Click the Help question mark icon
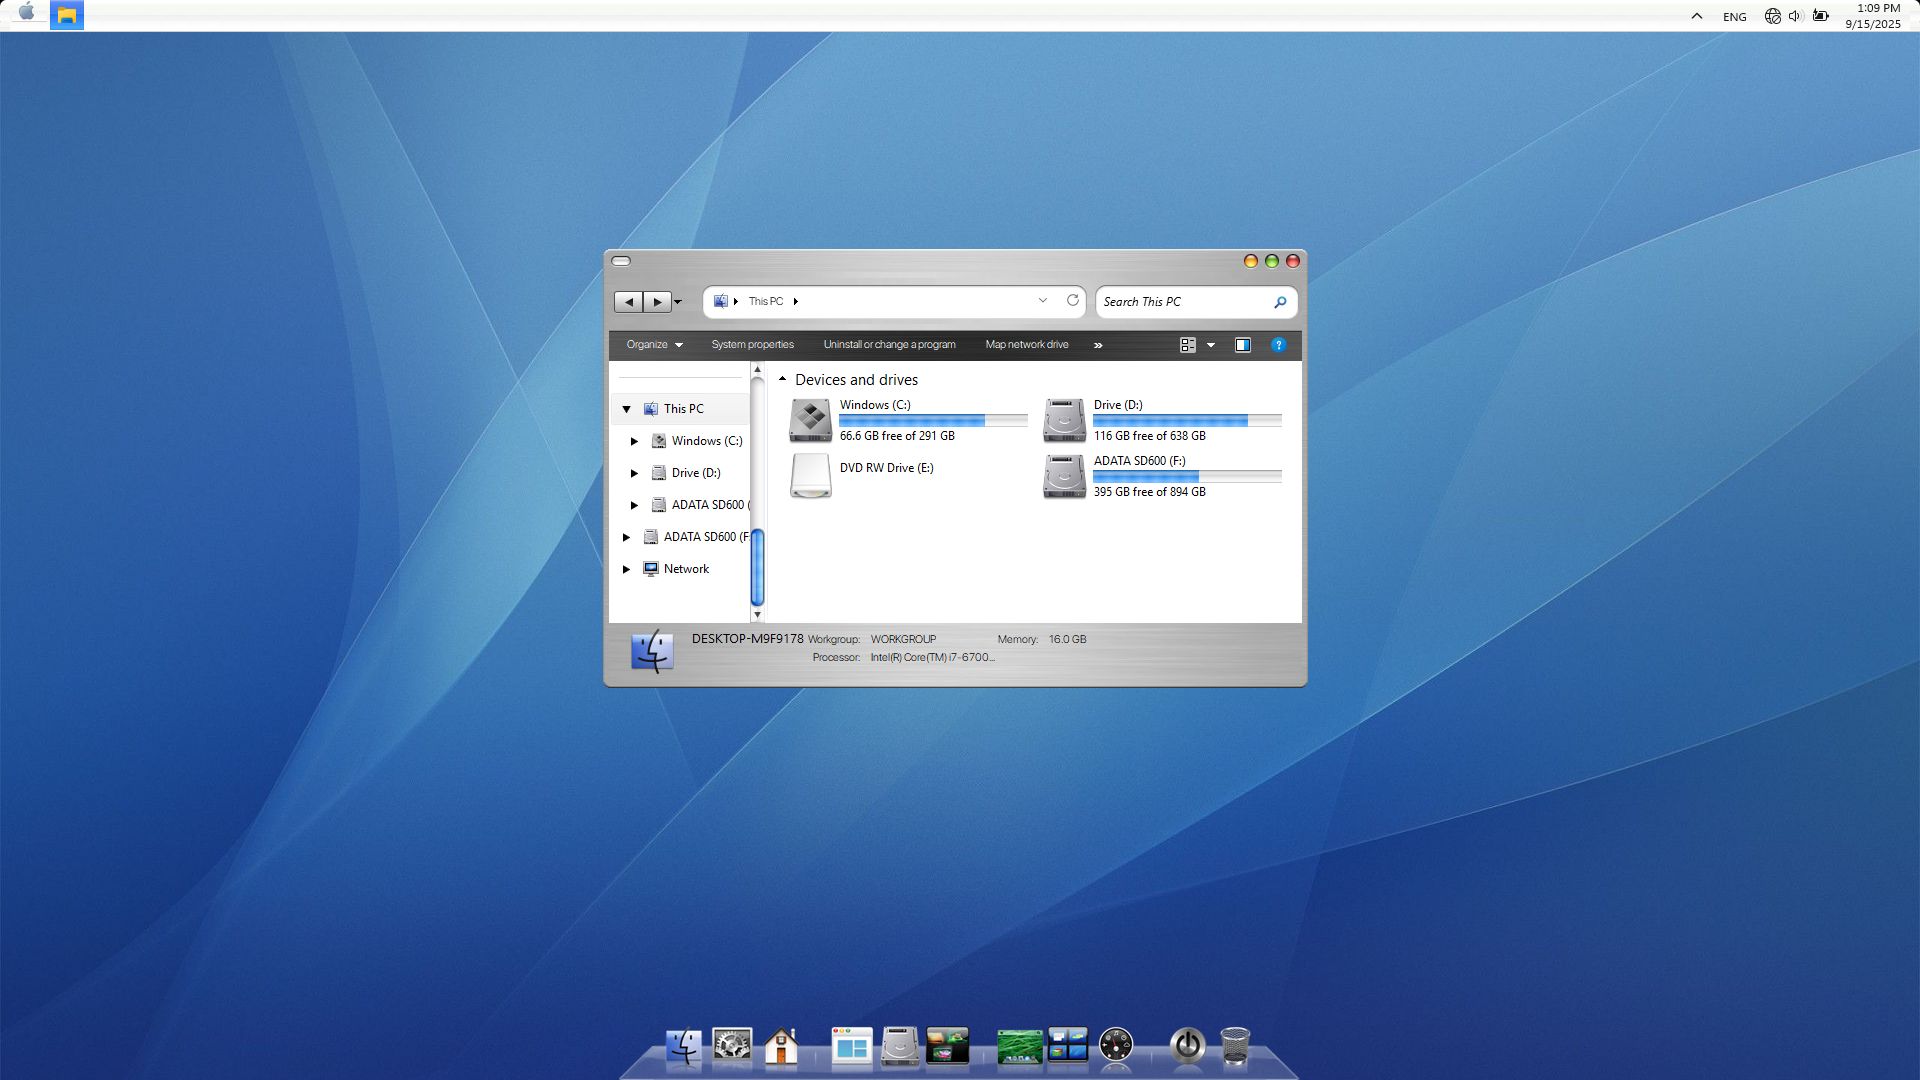The height and width of the screenshot is (1080, 1920). tap(1278, 345)
